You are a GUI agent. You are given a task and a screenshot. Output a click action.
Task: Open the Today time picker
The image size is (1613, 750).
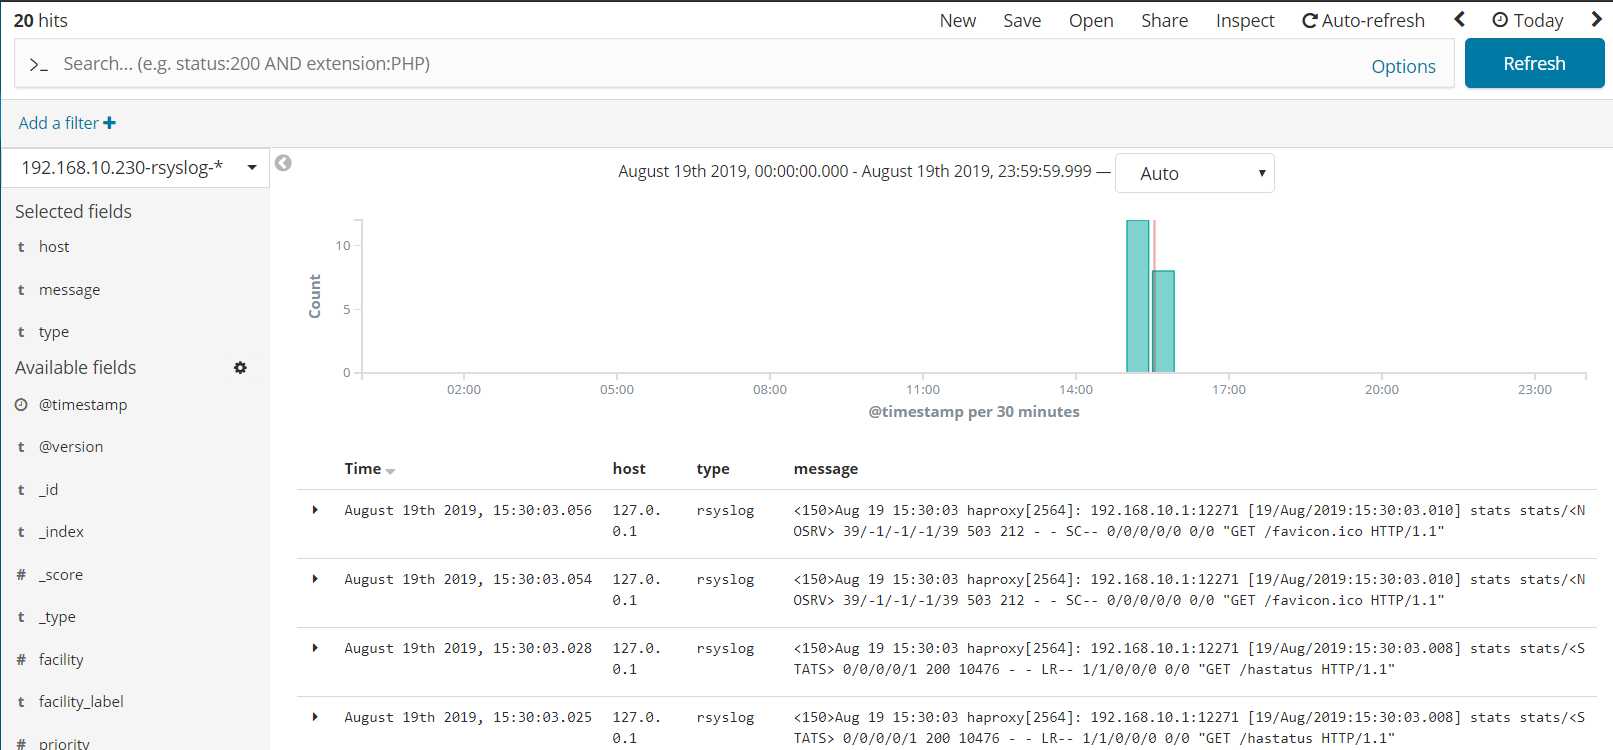point(1527,20)
